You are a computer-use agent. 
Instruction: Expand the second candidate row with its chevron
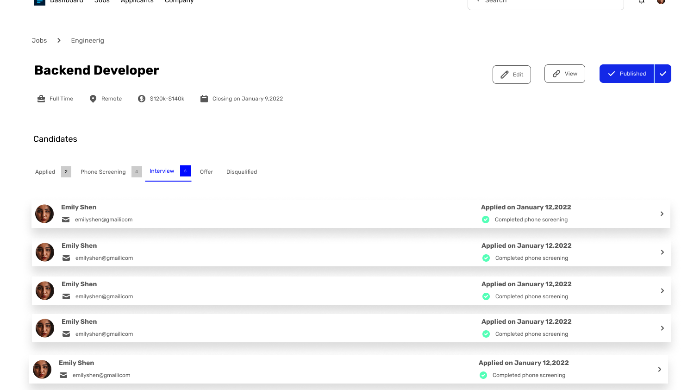pyautogui.click(x=662, y=252)
